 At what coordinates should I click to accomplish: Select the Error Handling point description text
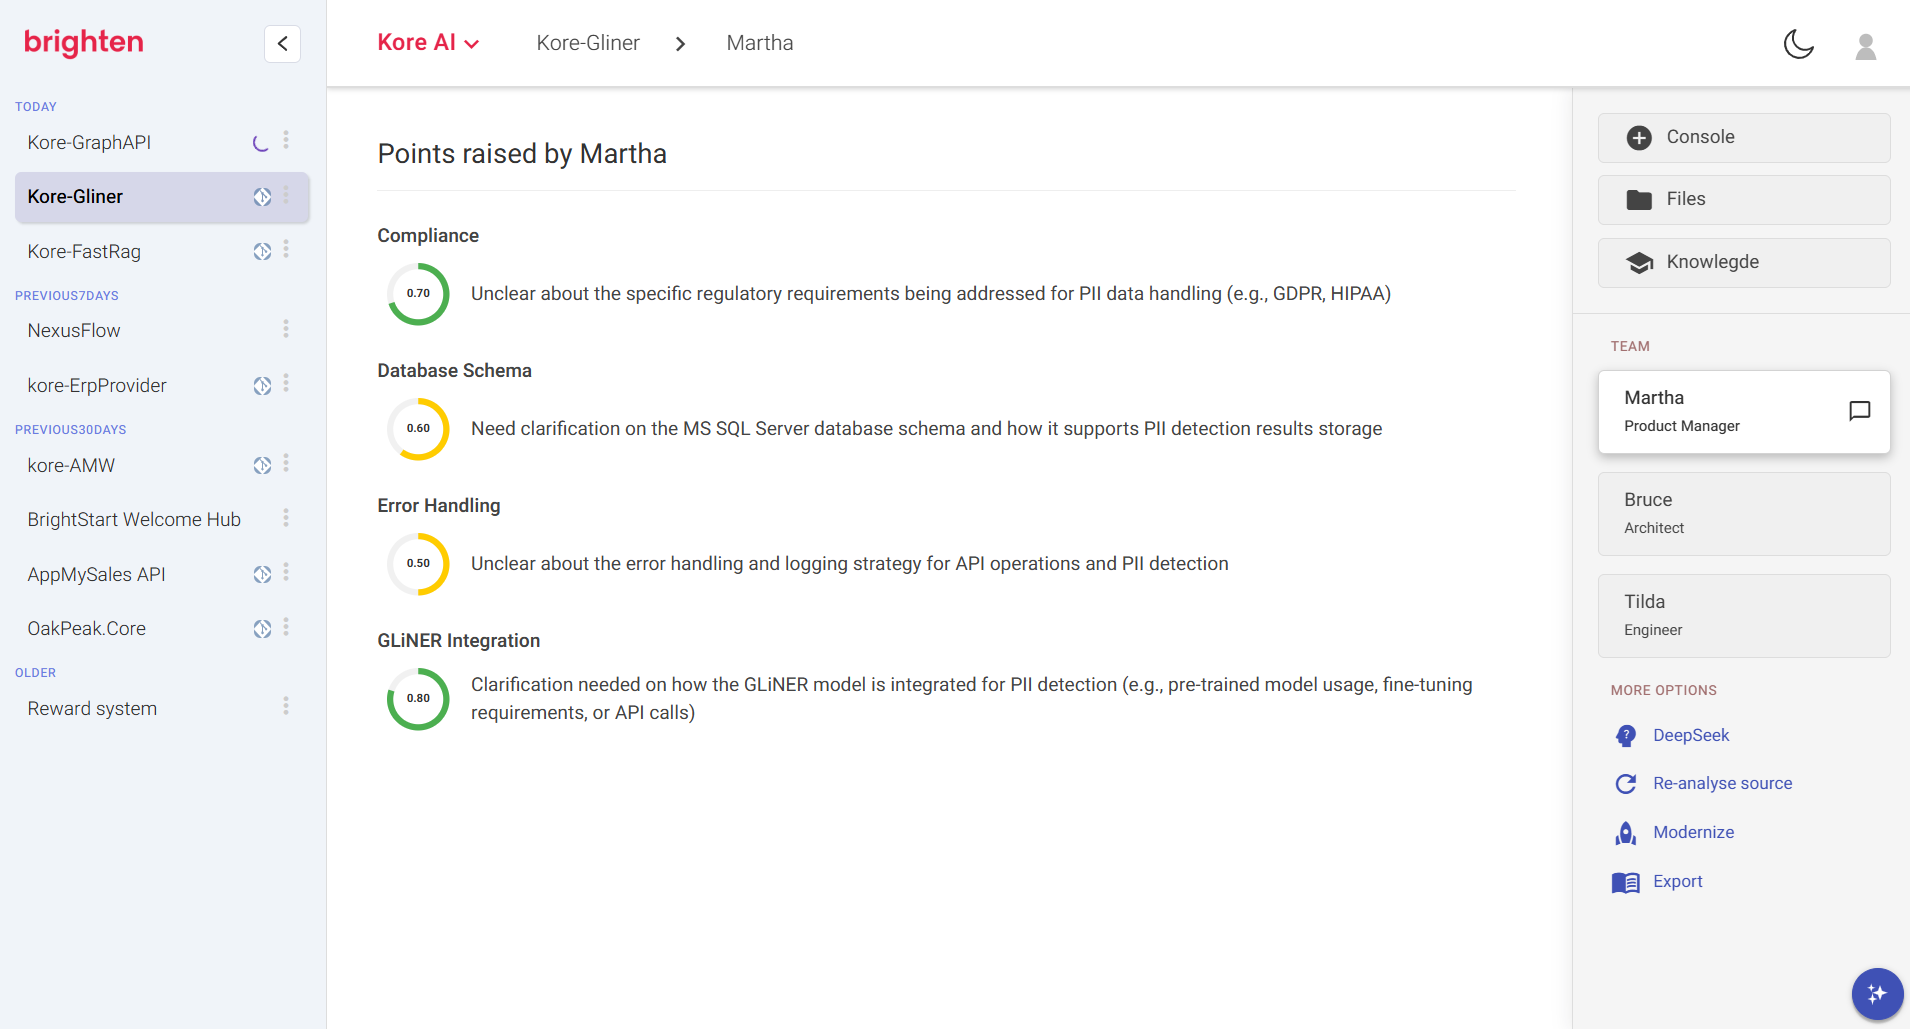coord(849,564)
